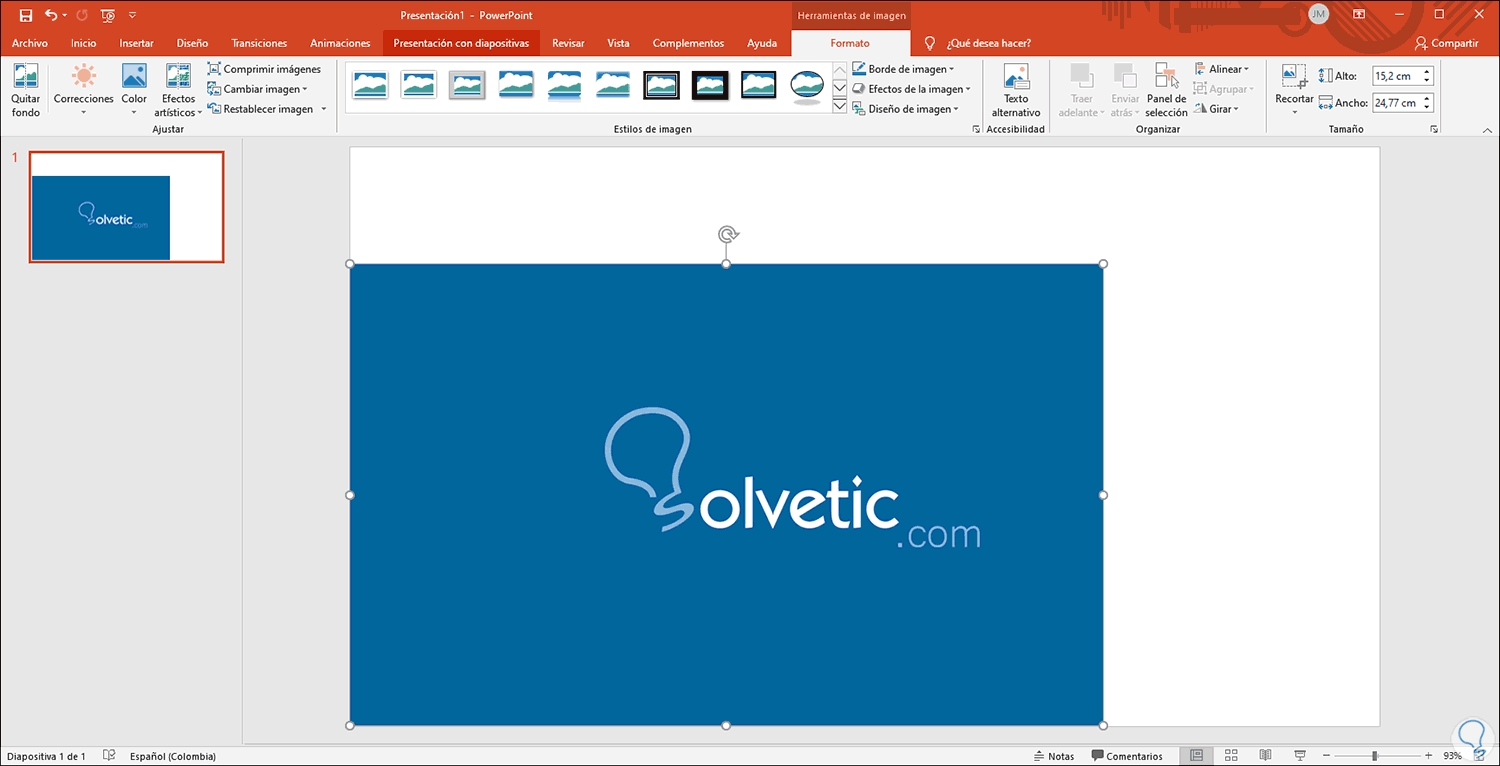Open the Color adjustment menu

(x=134, y=91)
